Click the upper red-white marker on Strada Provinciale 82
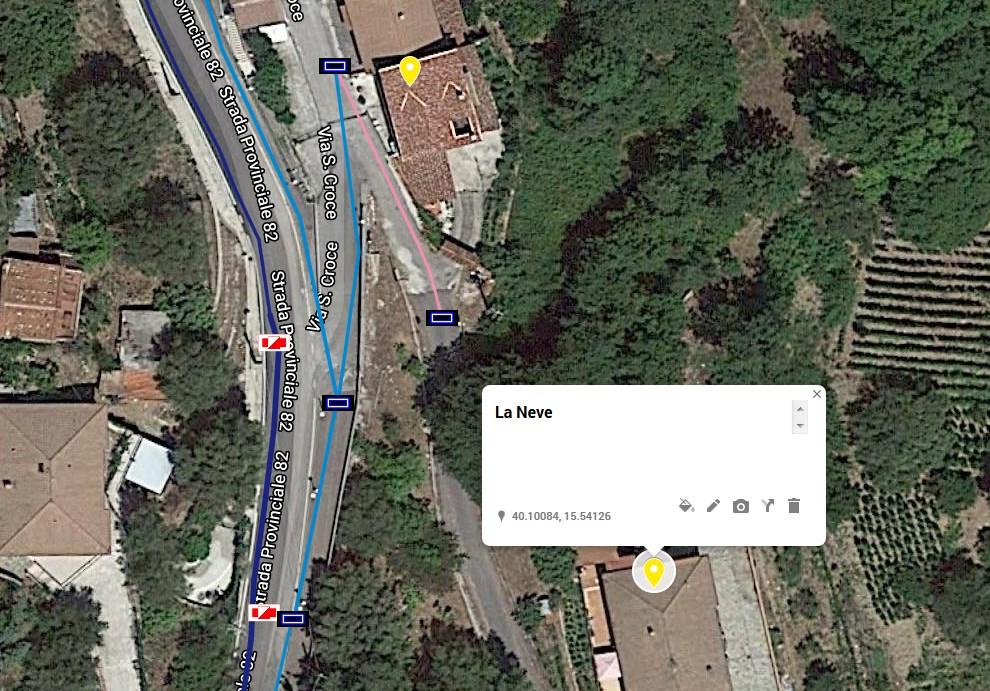 point(275,343)
